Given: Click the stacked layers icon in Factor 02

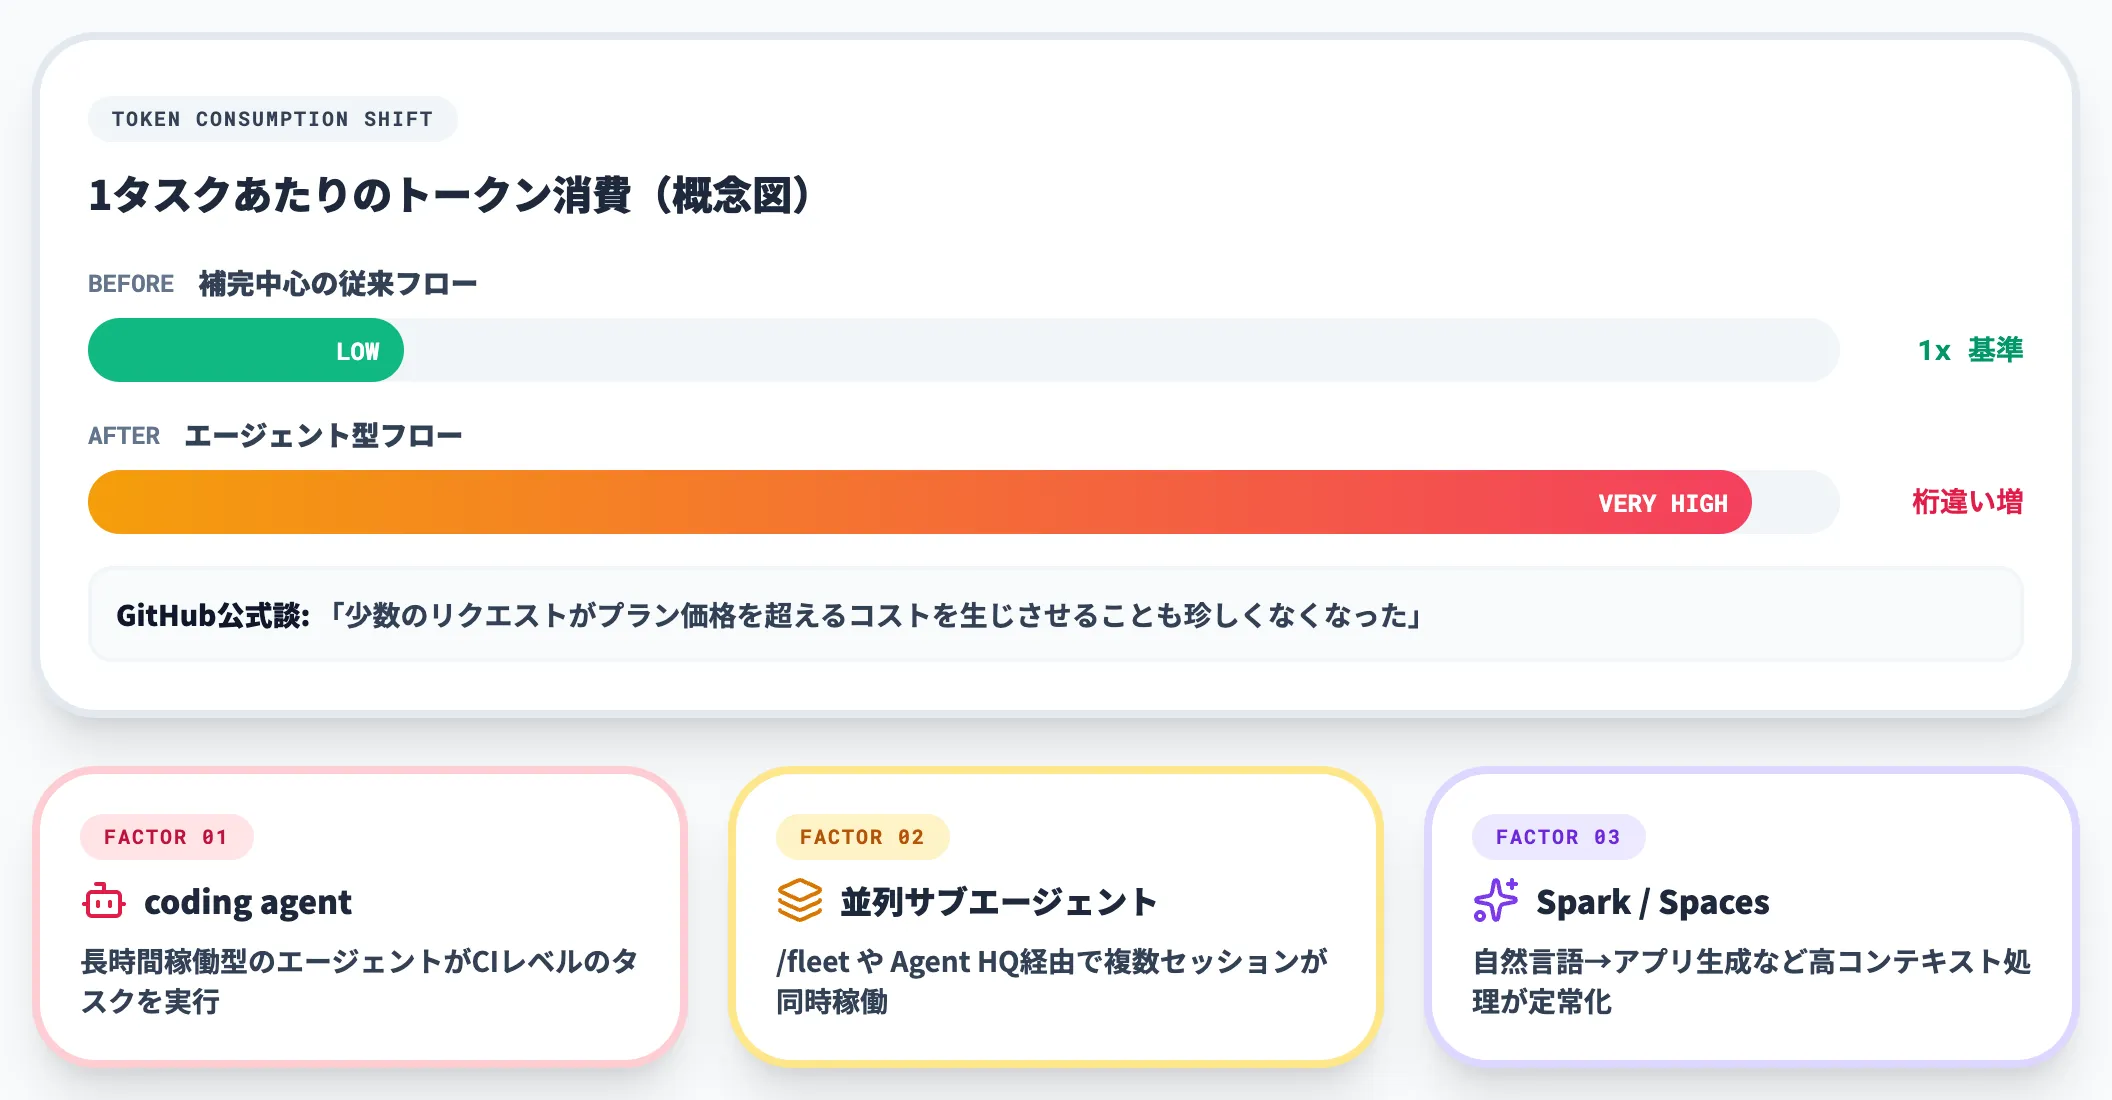Looking at the screenshot, I should [799, 901].
